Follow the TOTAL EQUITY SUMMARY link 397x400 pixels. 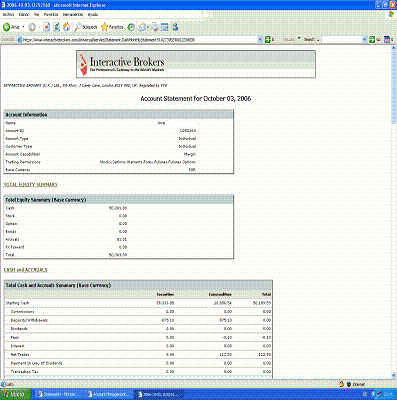31,185
